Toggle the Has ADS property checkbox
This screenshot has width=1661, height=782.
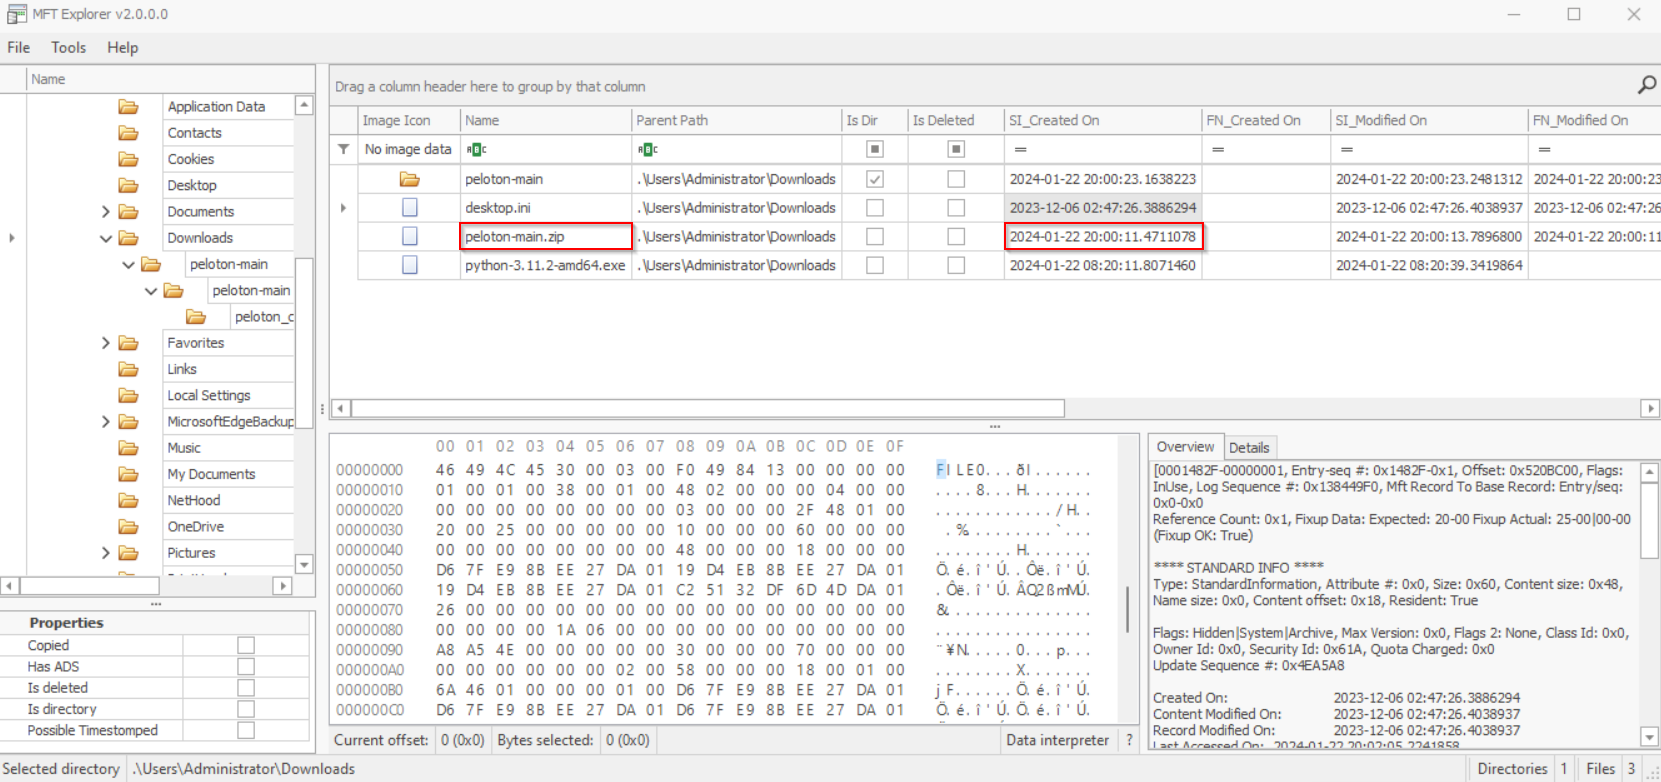point(246,667)
